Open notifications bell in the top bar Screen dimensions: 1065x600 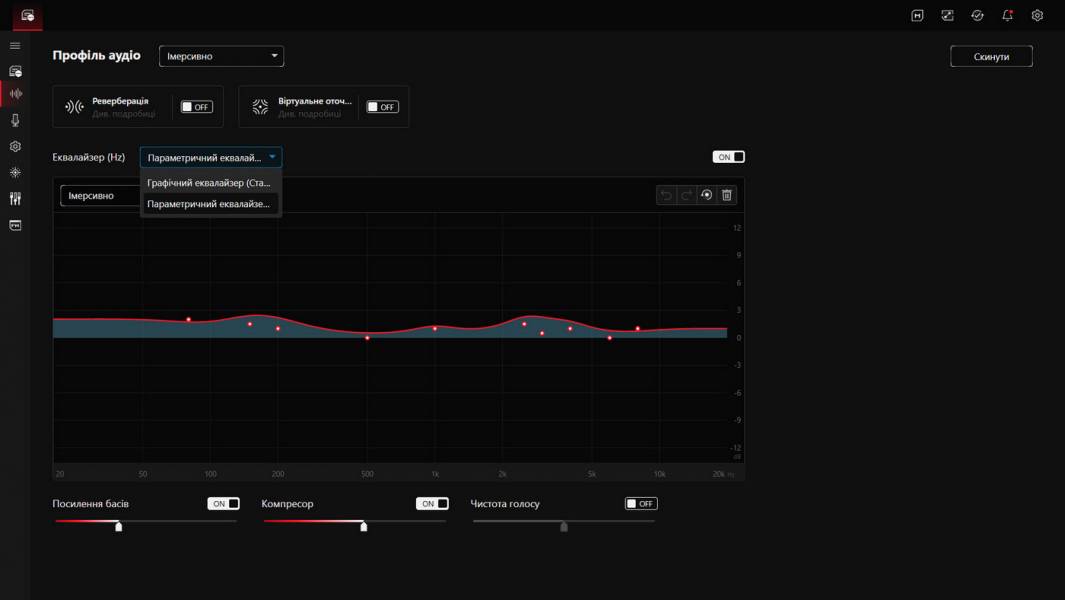1007,16
